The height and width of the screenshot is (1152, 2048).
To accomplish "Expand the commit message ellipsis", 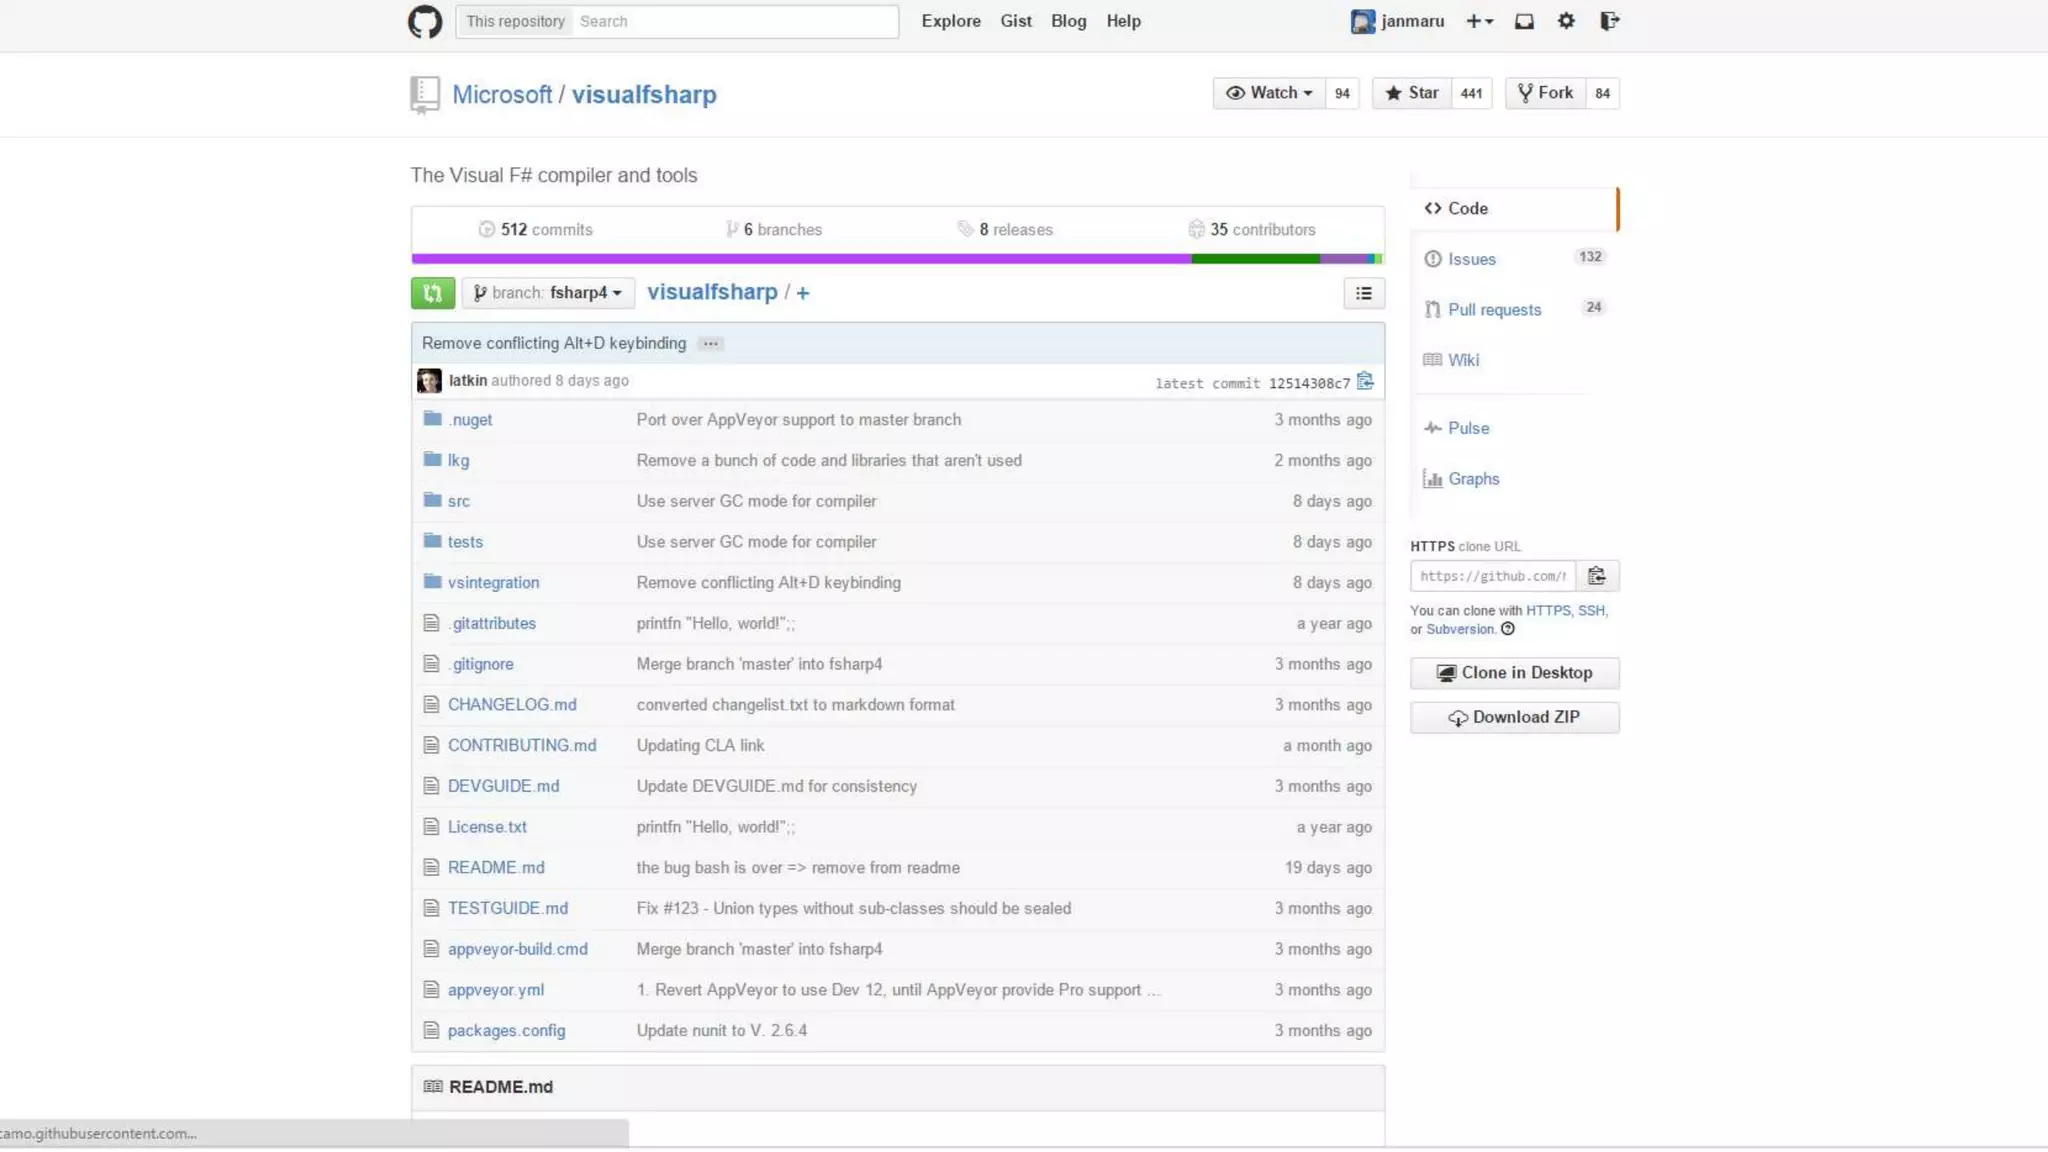I will (710, 344).
